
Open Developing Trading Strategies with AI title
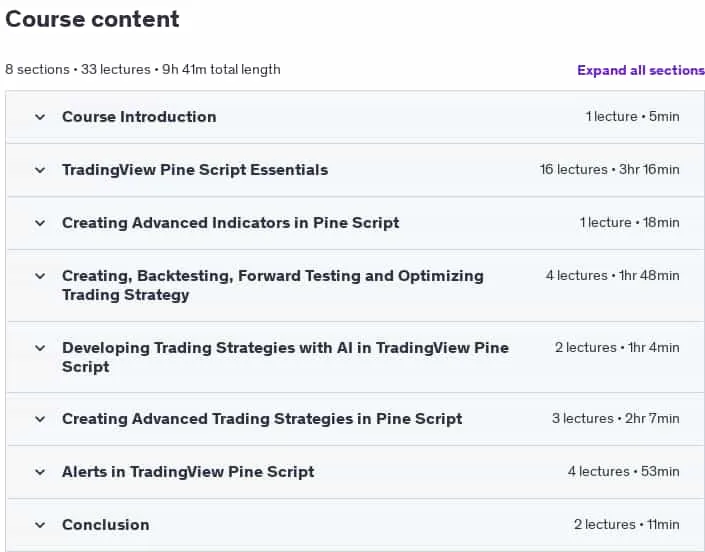286,357
